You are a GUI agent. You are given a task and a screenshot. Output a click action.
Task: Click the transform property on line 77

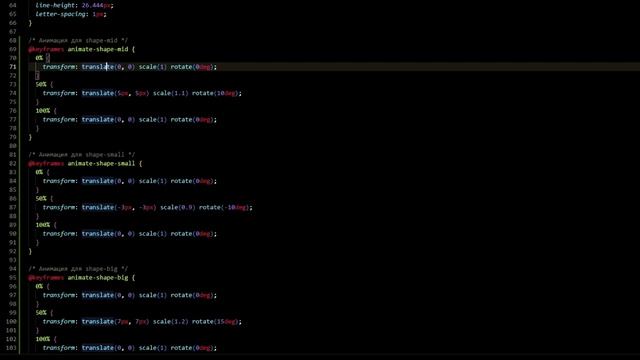click(x=59, y=120)
